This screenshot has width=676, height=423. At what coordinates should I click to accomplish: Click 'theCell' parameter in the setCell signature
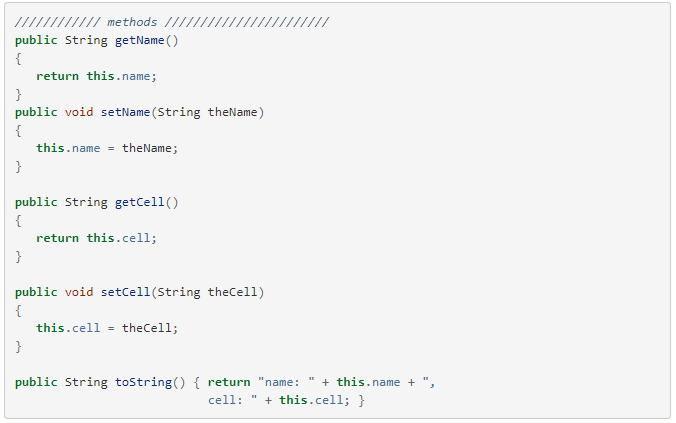[x=232, y=292]
